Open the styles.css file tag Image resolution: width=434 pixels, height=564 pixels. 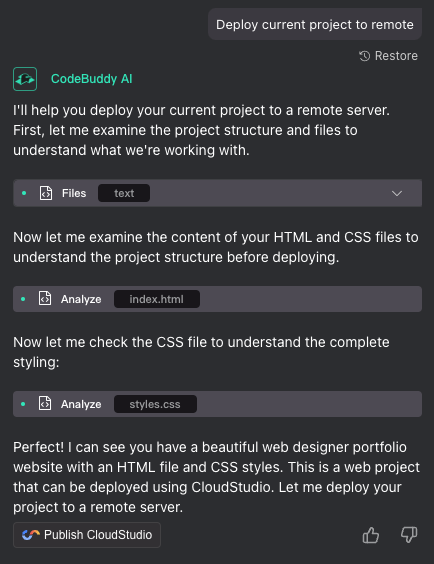click(155, 404)
